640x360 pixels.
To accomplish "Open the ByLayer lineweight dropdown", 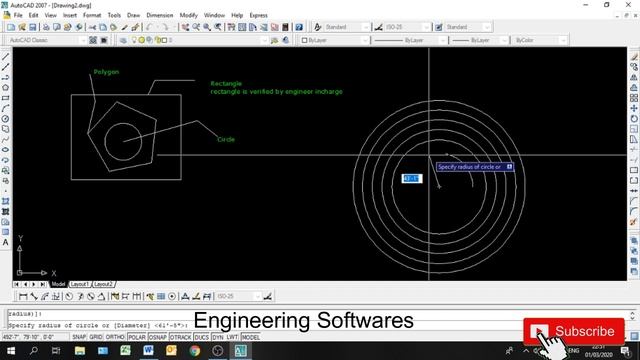I will click(504, 40).
